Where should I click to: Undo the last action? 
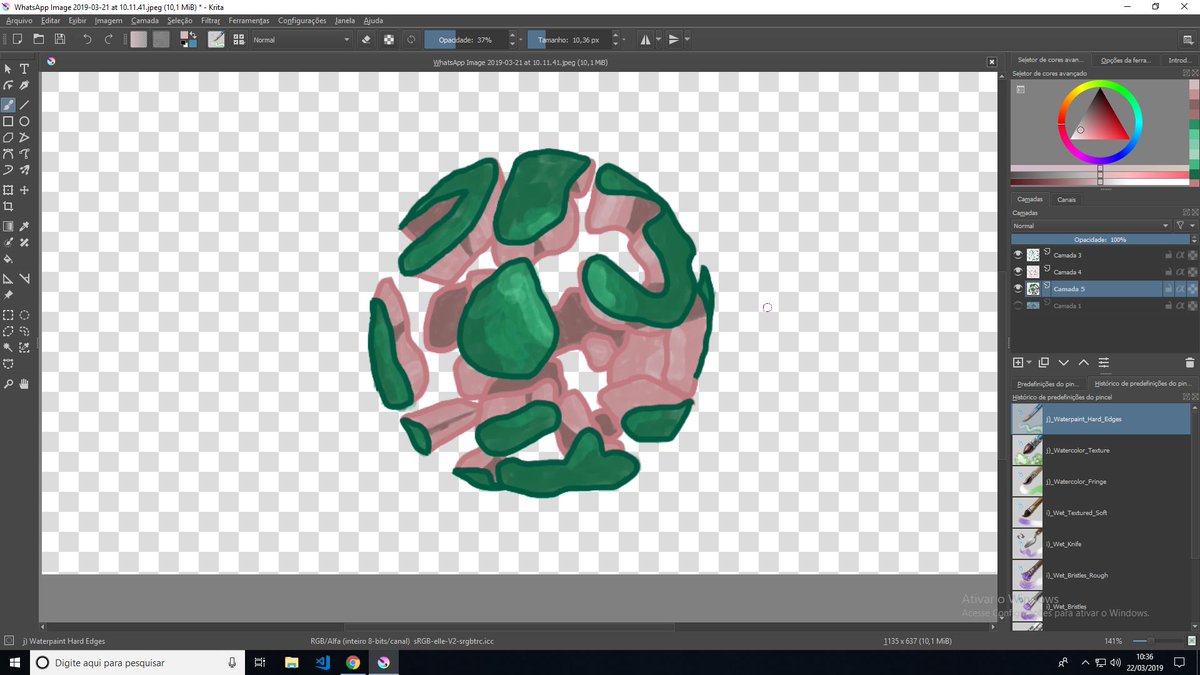click(87, 39)
